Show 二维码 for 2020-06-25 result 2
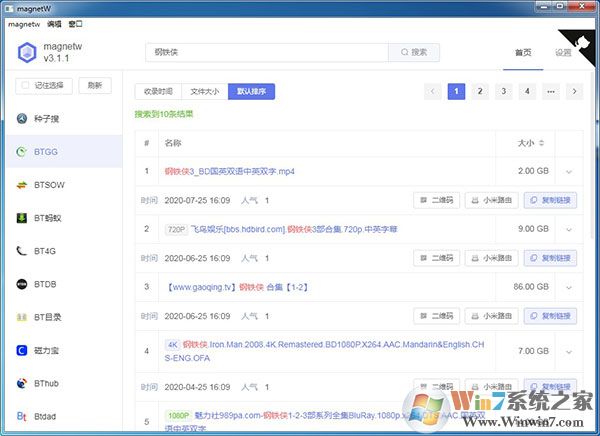The width and height of the screenshot is (600, 436). click(437, 258)
